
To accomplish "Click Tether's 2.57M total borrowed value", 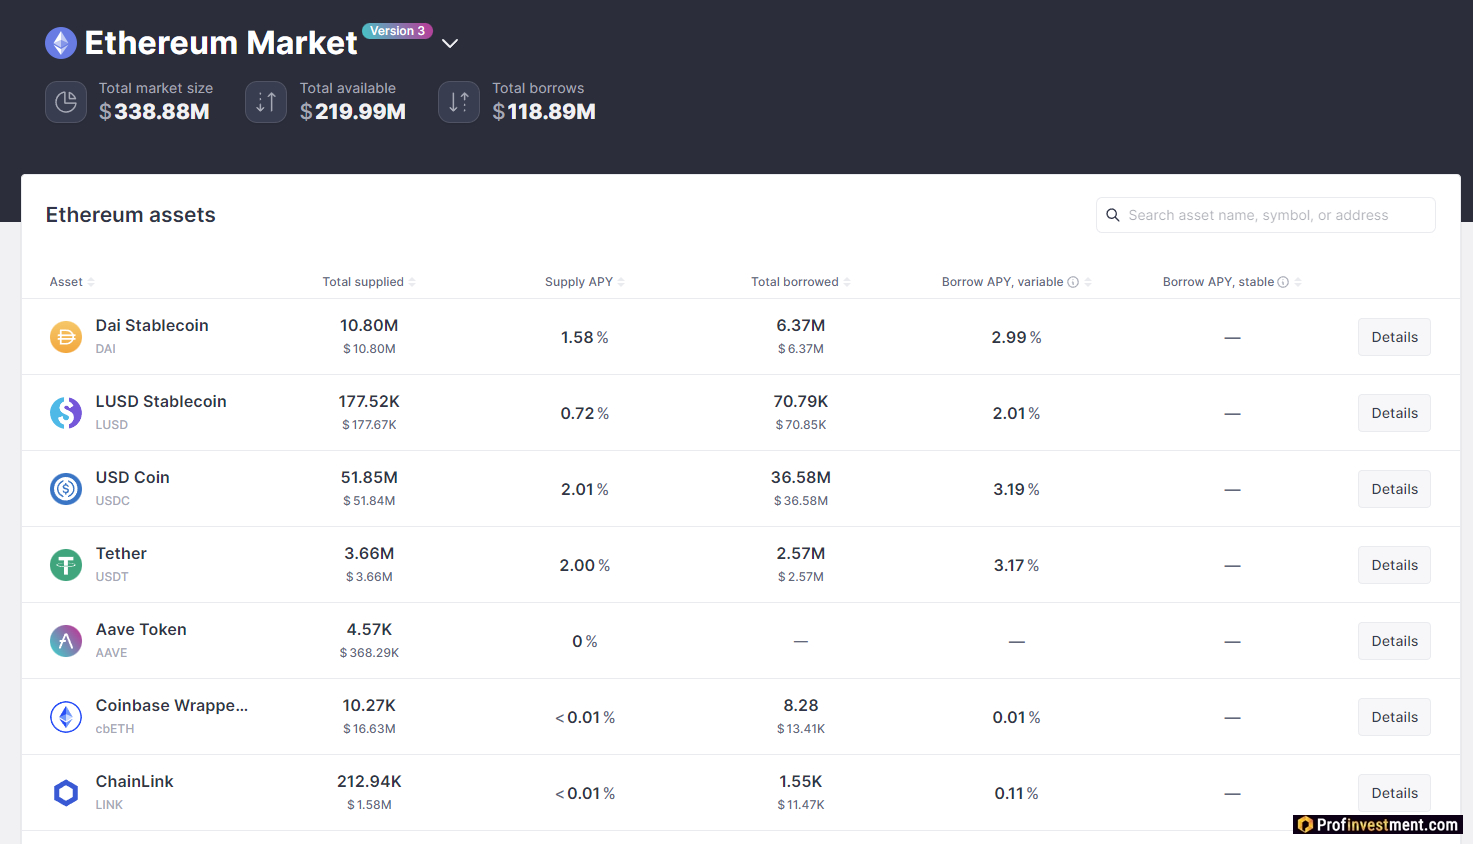I will [x=801, y=553].
